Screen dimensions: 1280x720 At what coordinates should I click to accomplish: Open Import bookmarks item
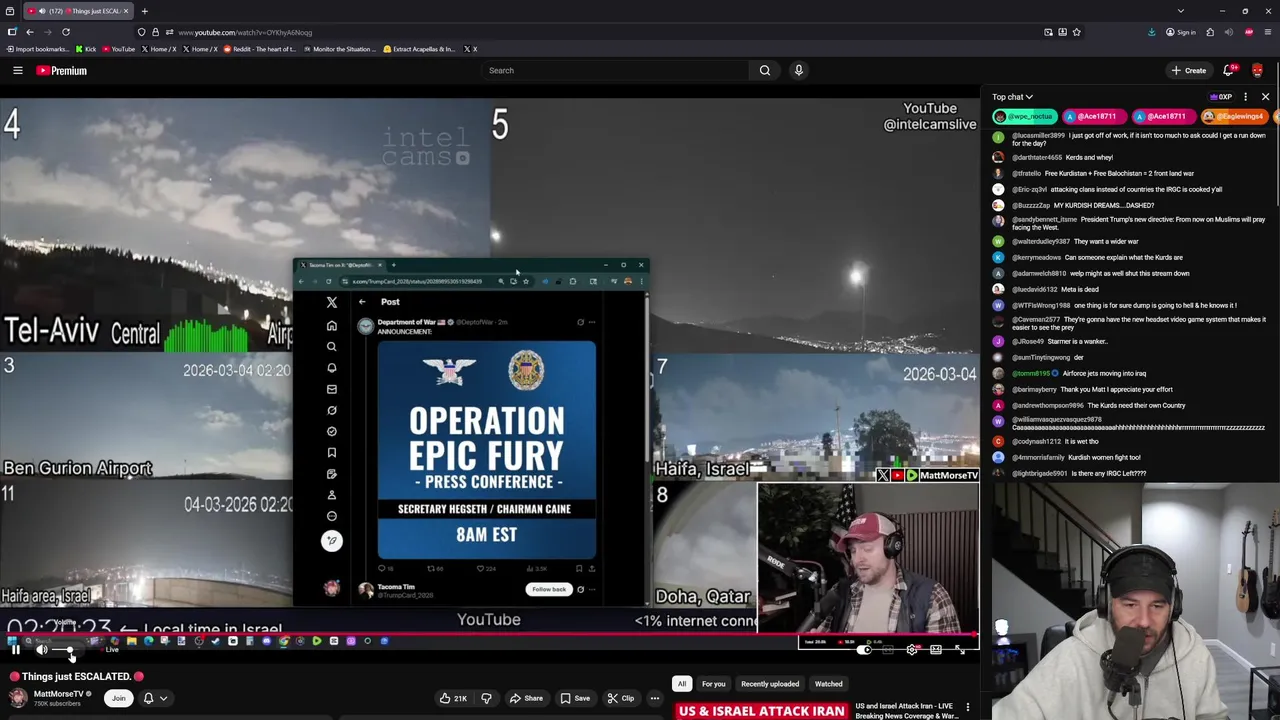pos(37,49)
